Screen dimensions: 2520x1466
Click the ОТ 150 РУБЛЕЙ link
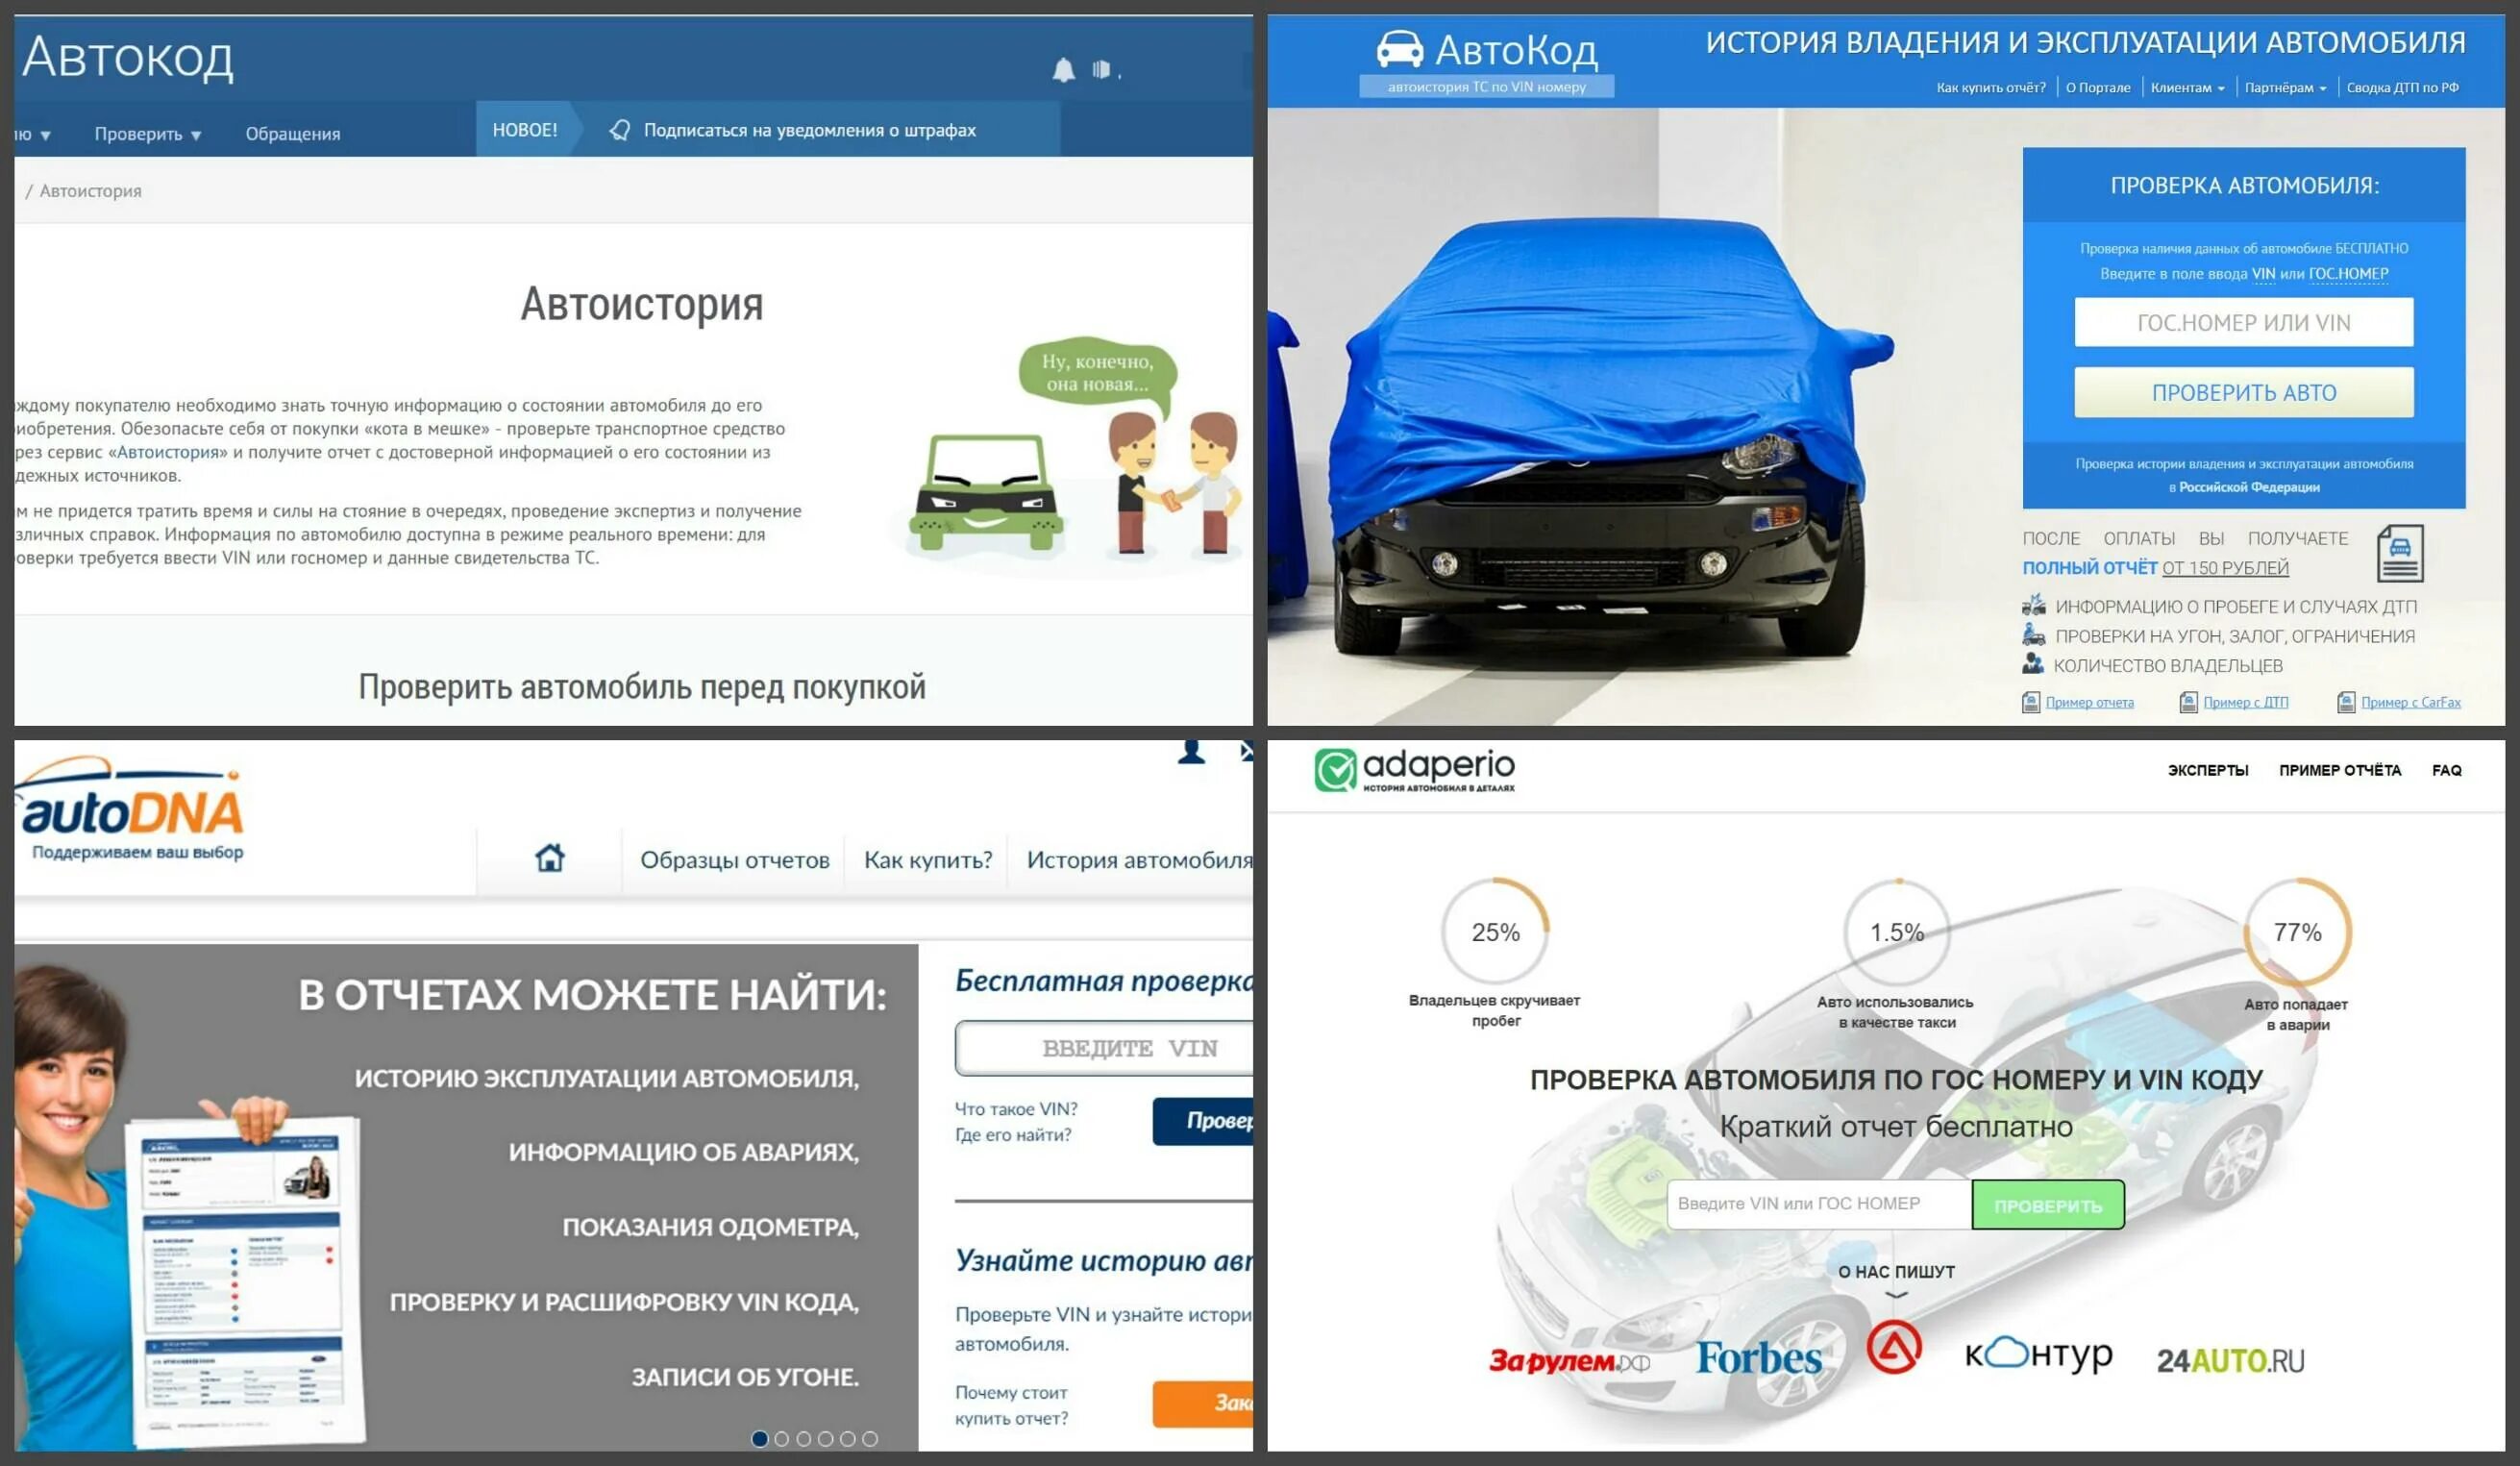click(x=2225, y=568)
